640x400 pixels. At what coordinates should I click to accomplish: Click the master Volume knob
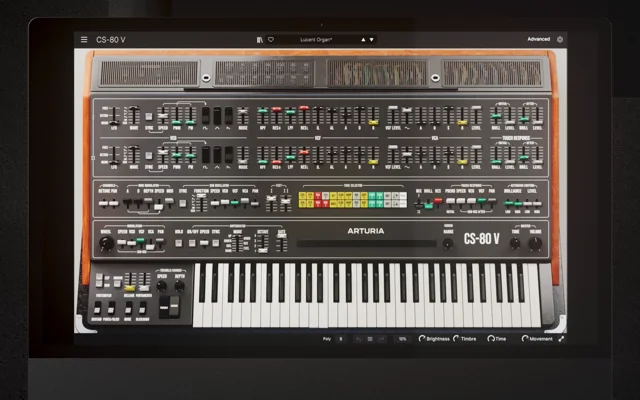535,244
